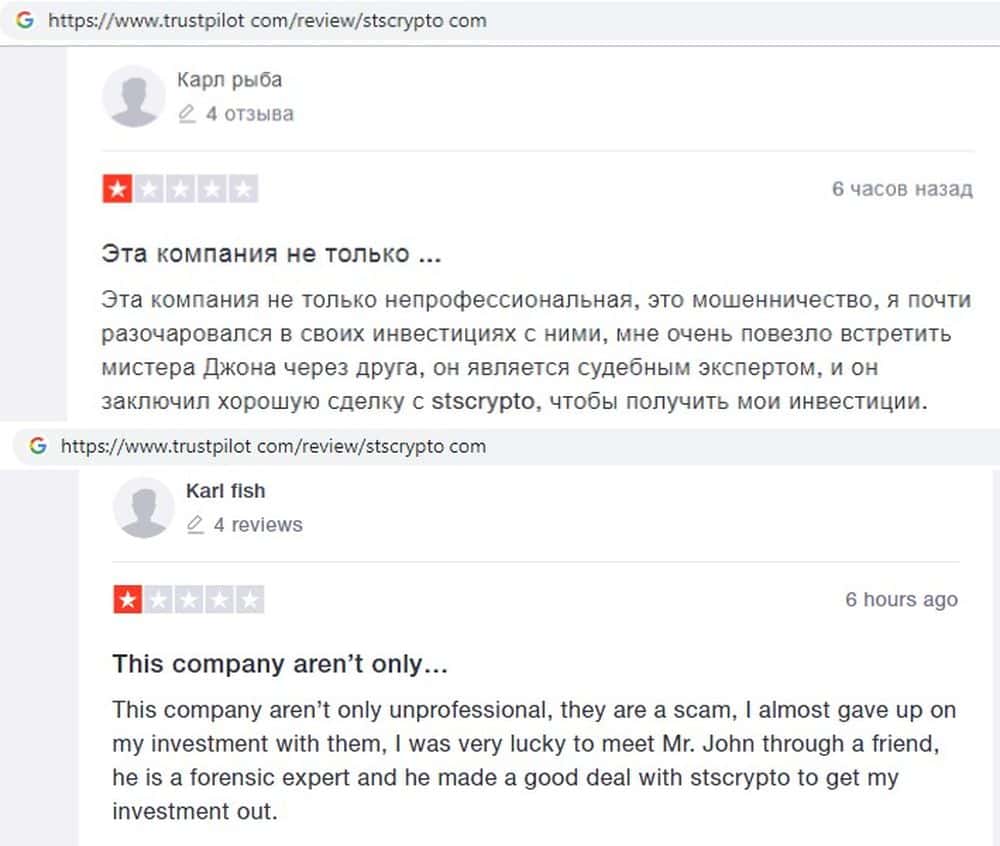Open review title "Эта компания не только ..."
The width and height of the screenshot is (1000, 846).
pyautogui.click(x=271, y=254)
